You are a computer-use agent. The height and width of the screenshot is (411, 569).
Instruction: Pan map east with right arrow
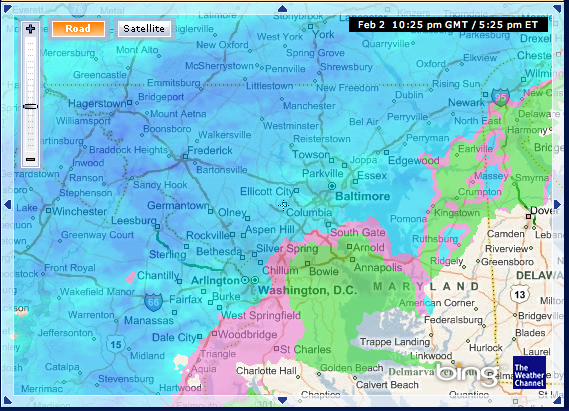(557, 205)
